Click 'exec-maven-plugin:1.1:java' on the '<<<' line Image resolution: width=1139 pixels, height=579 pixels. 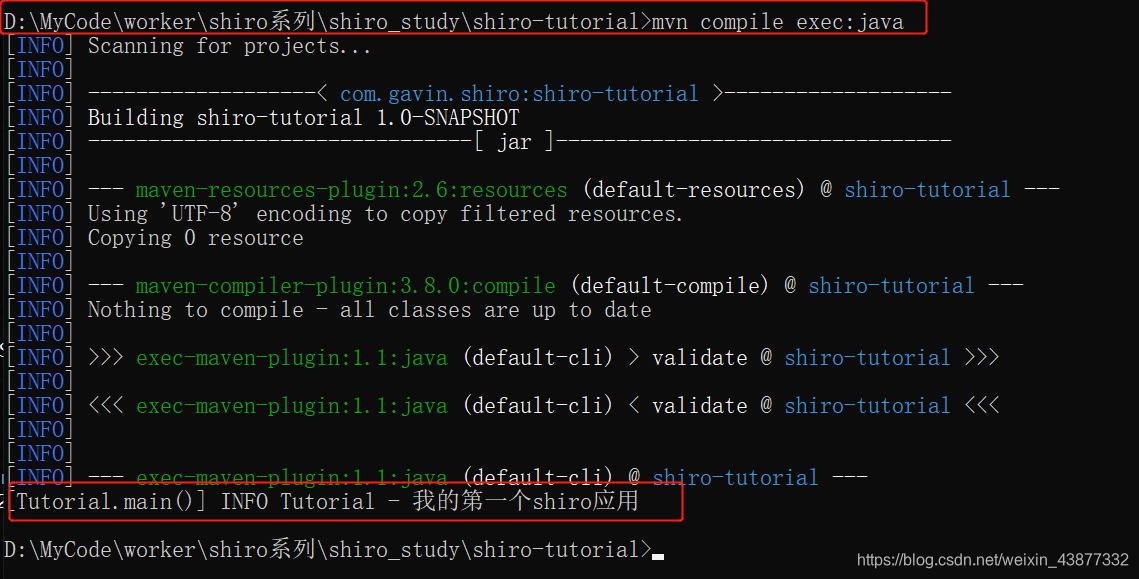291,406
